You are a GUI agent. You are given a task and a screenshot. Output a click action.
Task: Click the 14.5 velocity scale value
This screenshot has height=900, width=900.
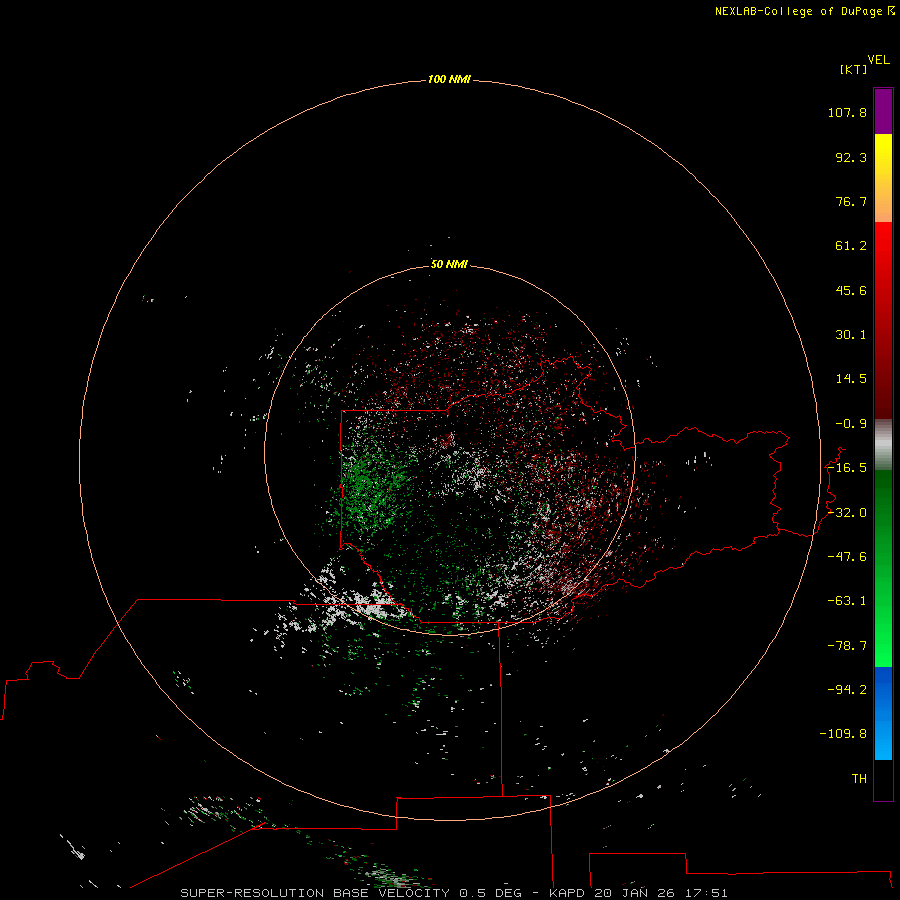pyautogui.click(x=851, y=379)
